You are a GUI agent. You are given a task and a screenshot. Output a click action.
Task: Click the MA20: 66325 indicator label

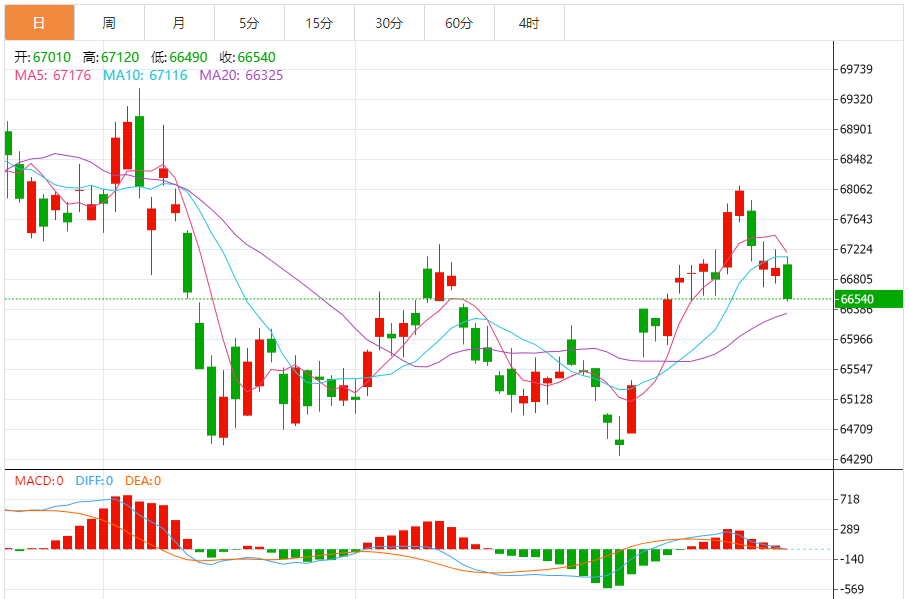pos(241,75)
